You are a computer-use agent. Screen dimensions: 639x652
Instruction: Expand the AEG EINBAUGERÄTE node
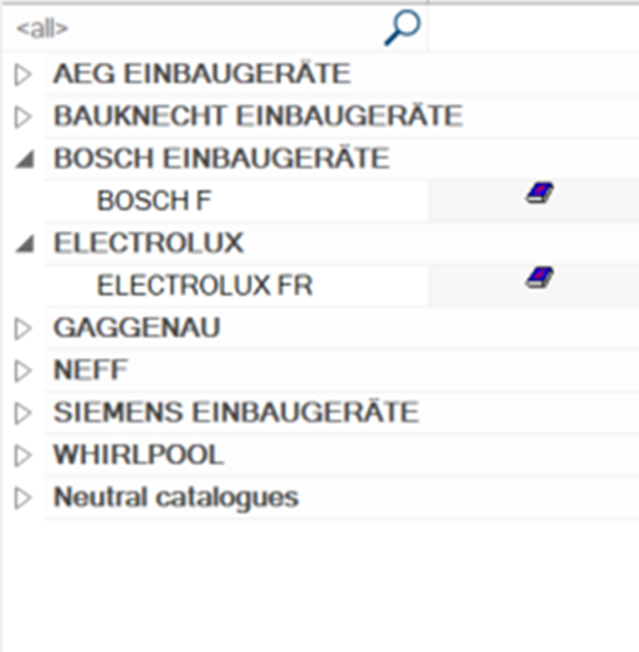[x=23, y=75]
